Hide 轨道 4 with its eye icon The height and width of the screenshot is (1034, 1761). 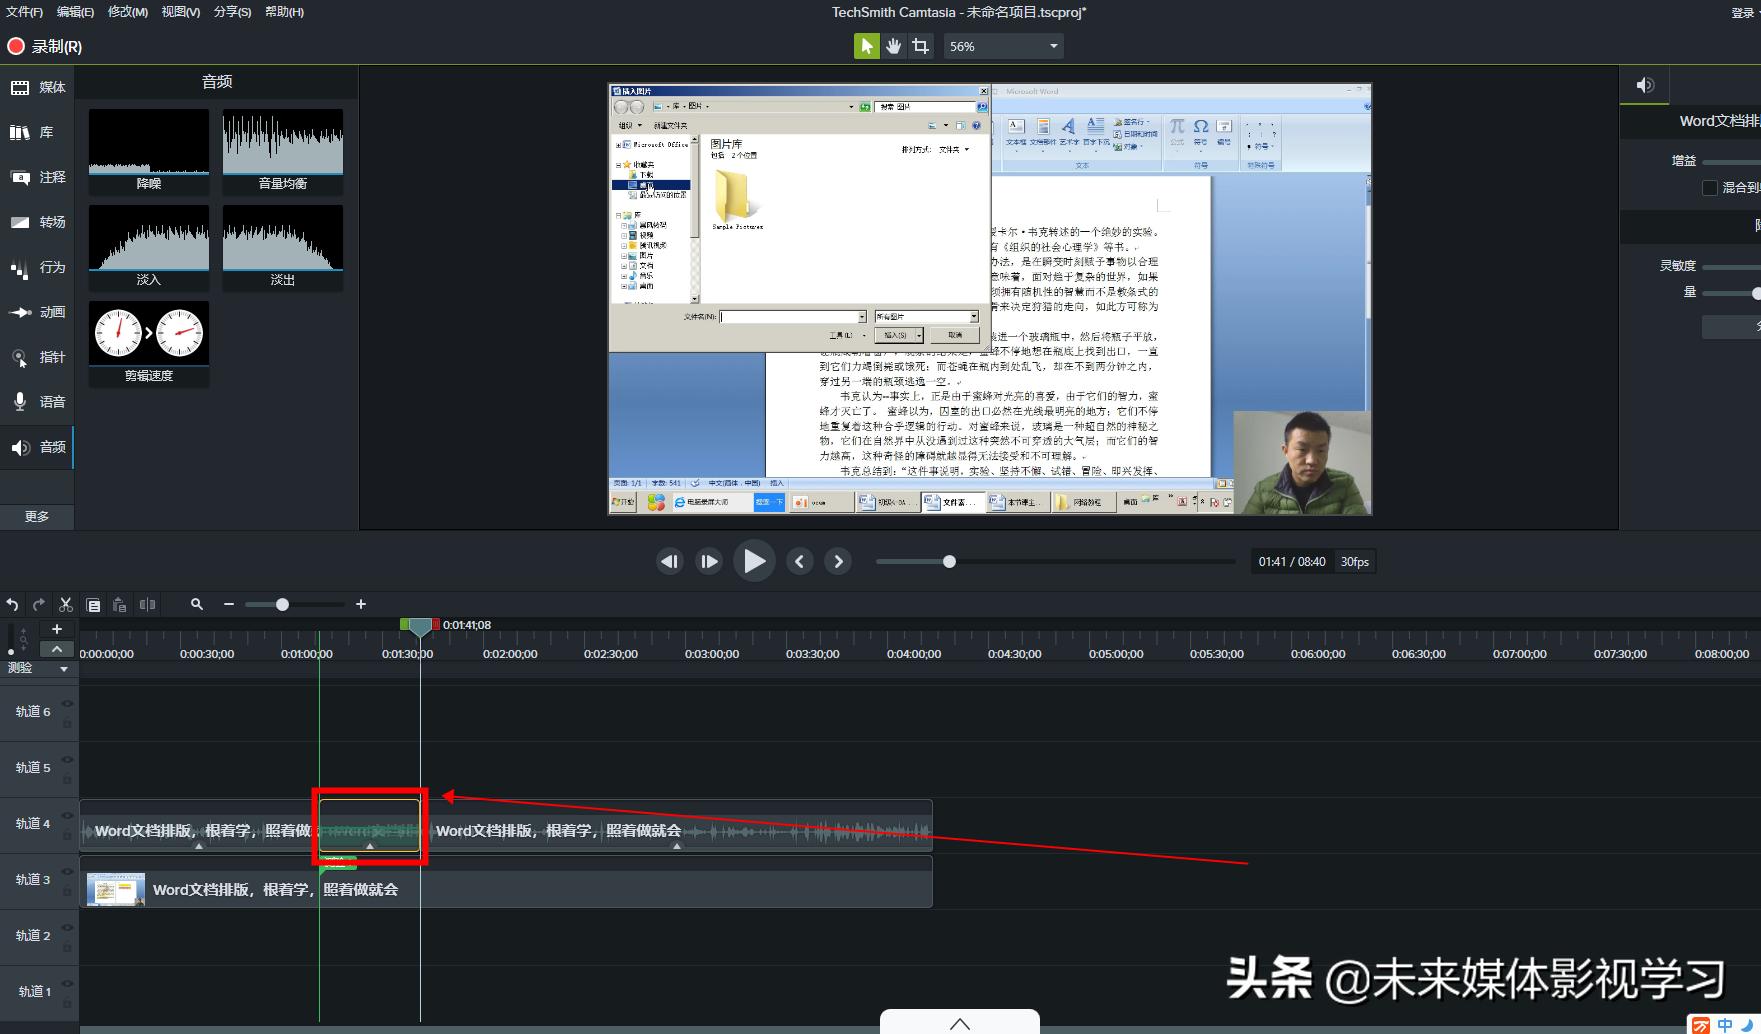coord(68,815)
